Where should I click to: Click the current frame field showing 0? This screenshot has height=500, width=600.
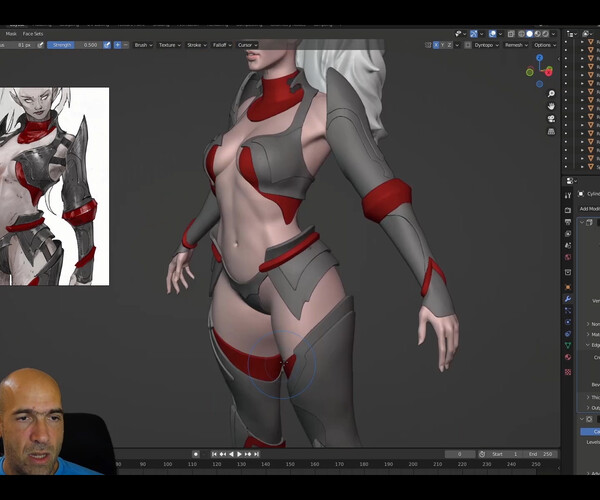[459, 454]
